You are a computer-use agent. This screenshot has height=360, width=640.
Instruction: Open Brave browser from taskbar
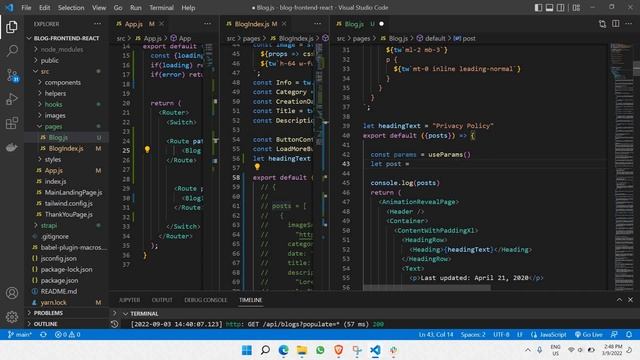coord(338,350)
